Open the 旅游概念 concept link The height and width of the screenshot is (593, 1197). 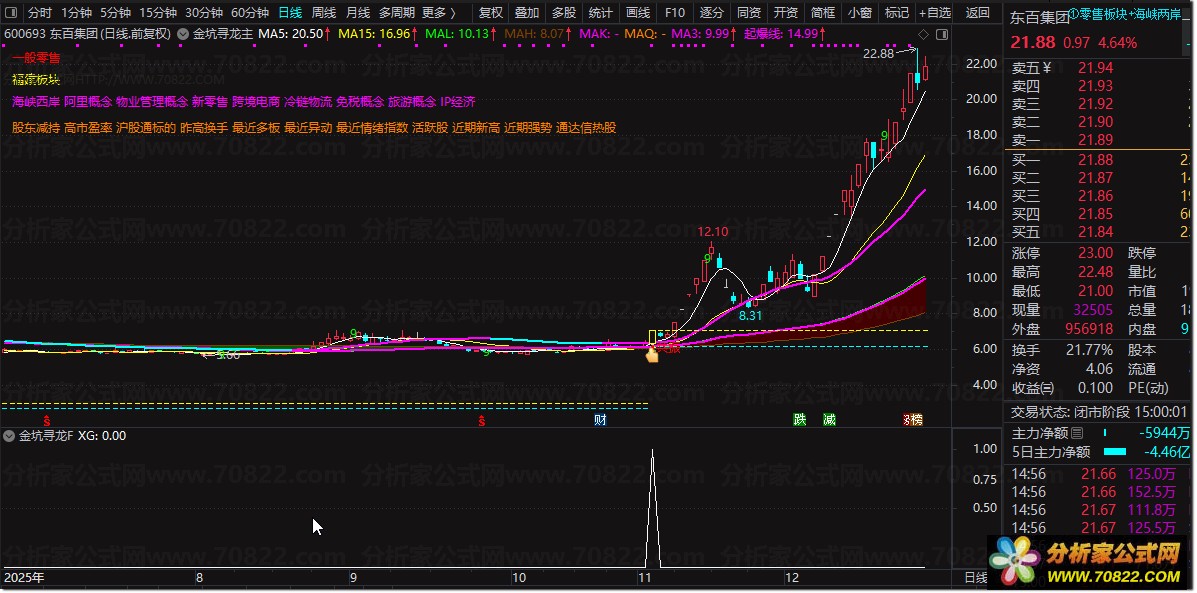411,102
